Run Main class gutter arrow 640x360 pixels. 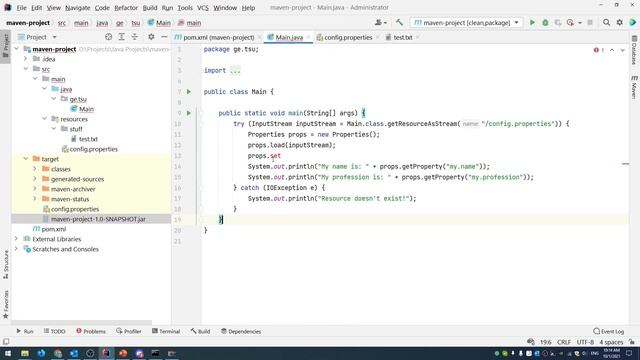189,92
